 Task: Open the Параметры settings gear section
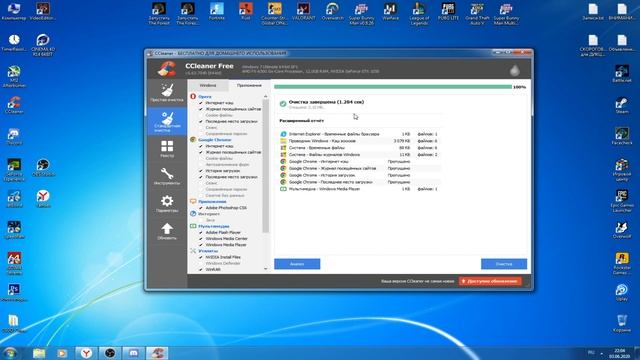click(167, 204)
